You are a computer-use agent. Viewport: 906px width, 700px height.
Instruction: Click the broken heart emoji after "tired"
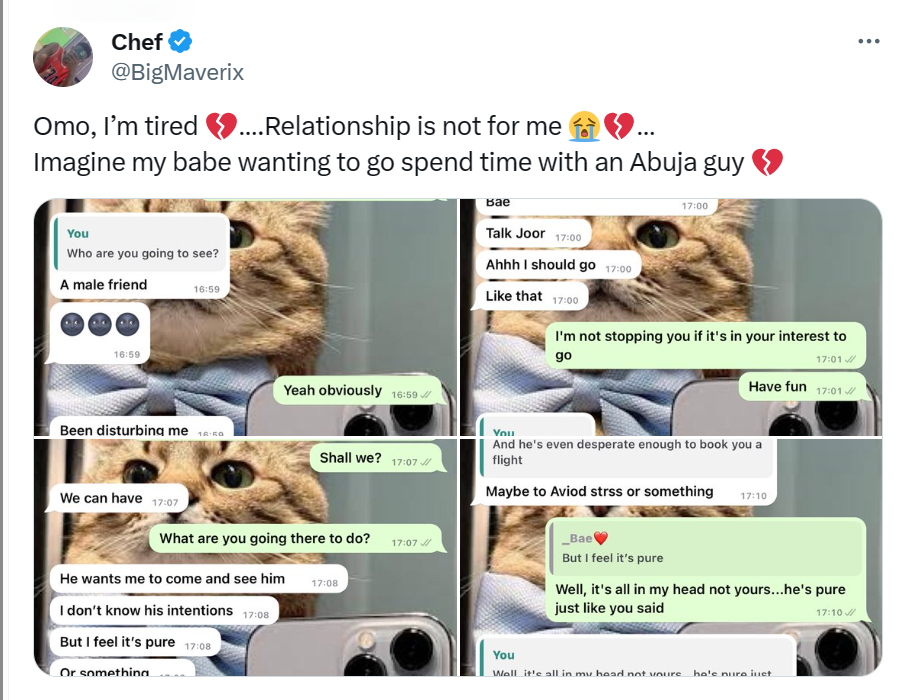tap(220, 127)
